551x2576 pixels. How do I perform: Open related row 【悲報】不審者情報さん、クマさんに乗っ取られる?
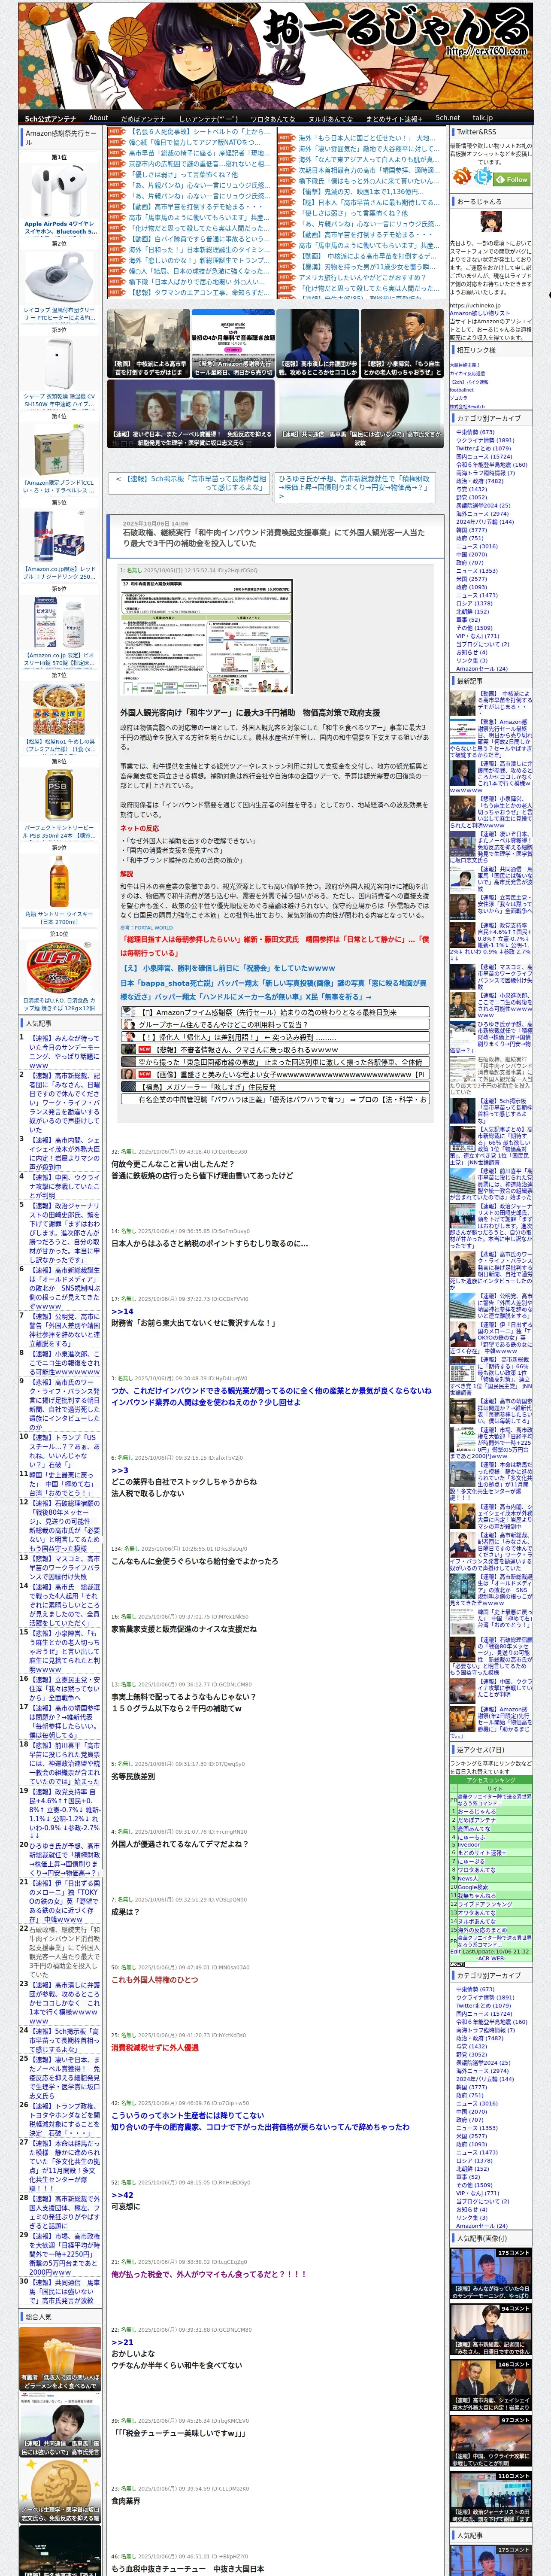274,1050
